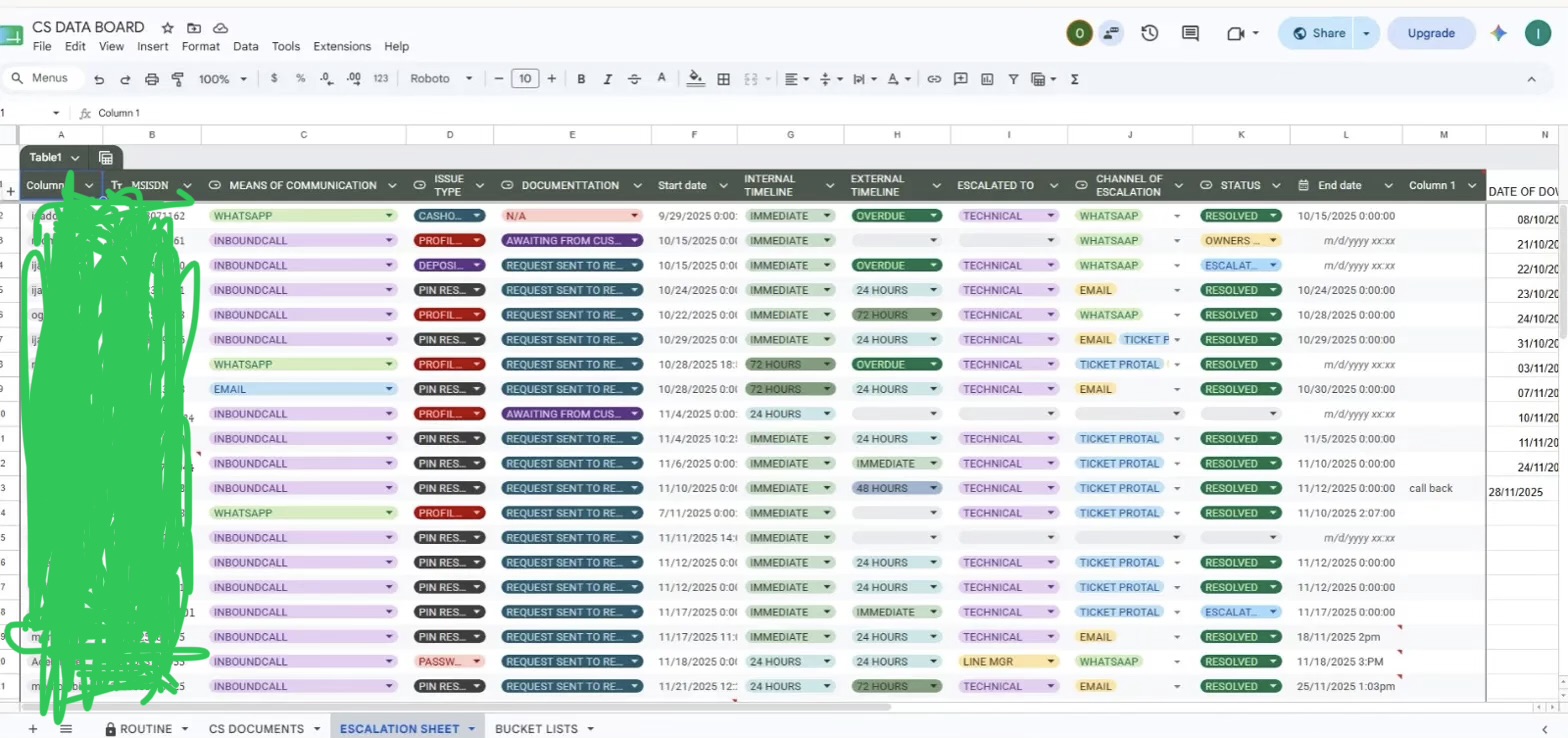This screenshot has width=1568, height=738.
Task: Star the CS DATA BOARD document
Action: pyautogui.click(x=168, y=28)
